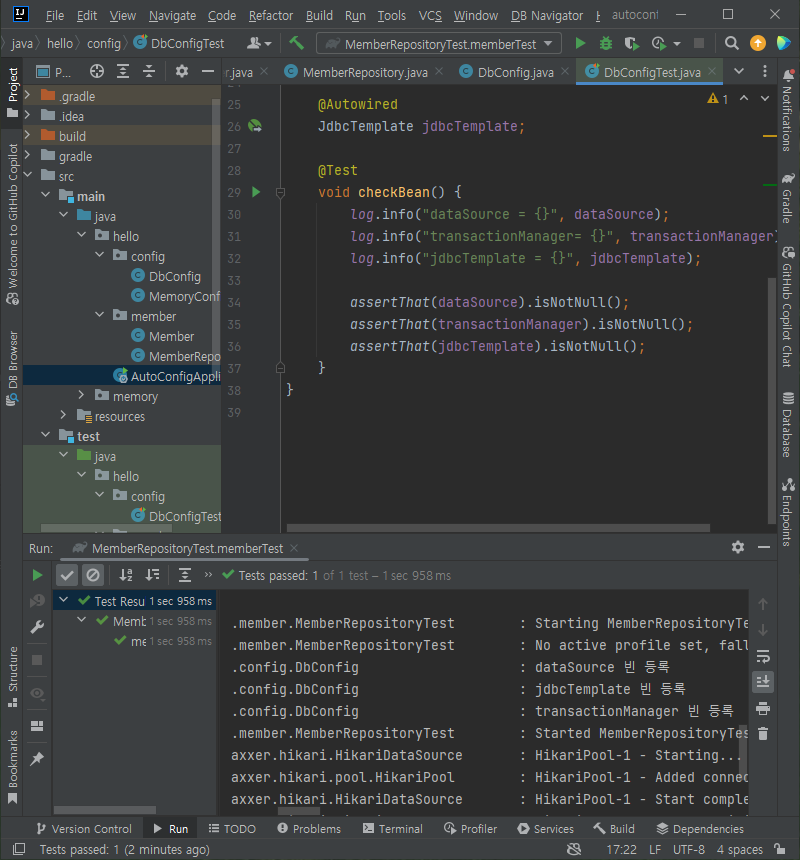Collapse the config folder under main/hello
800x860 pixels.
(101, 256)
